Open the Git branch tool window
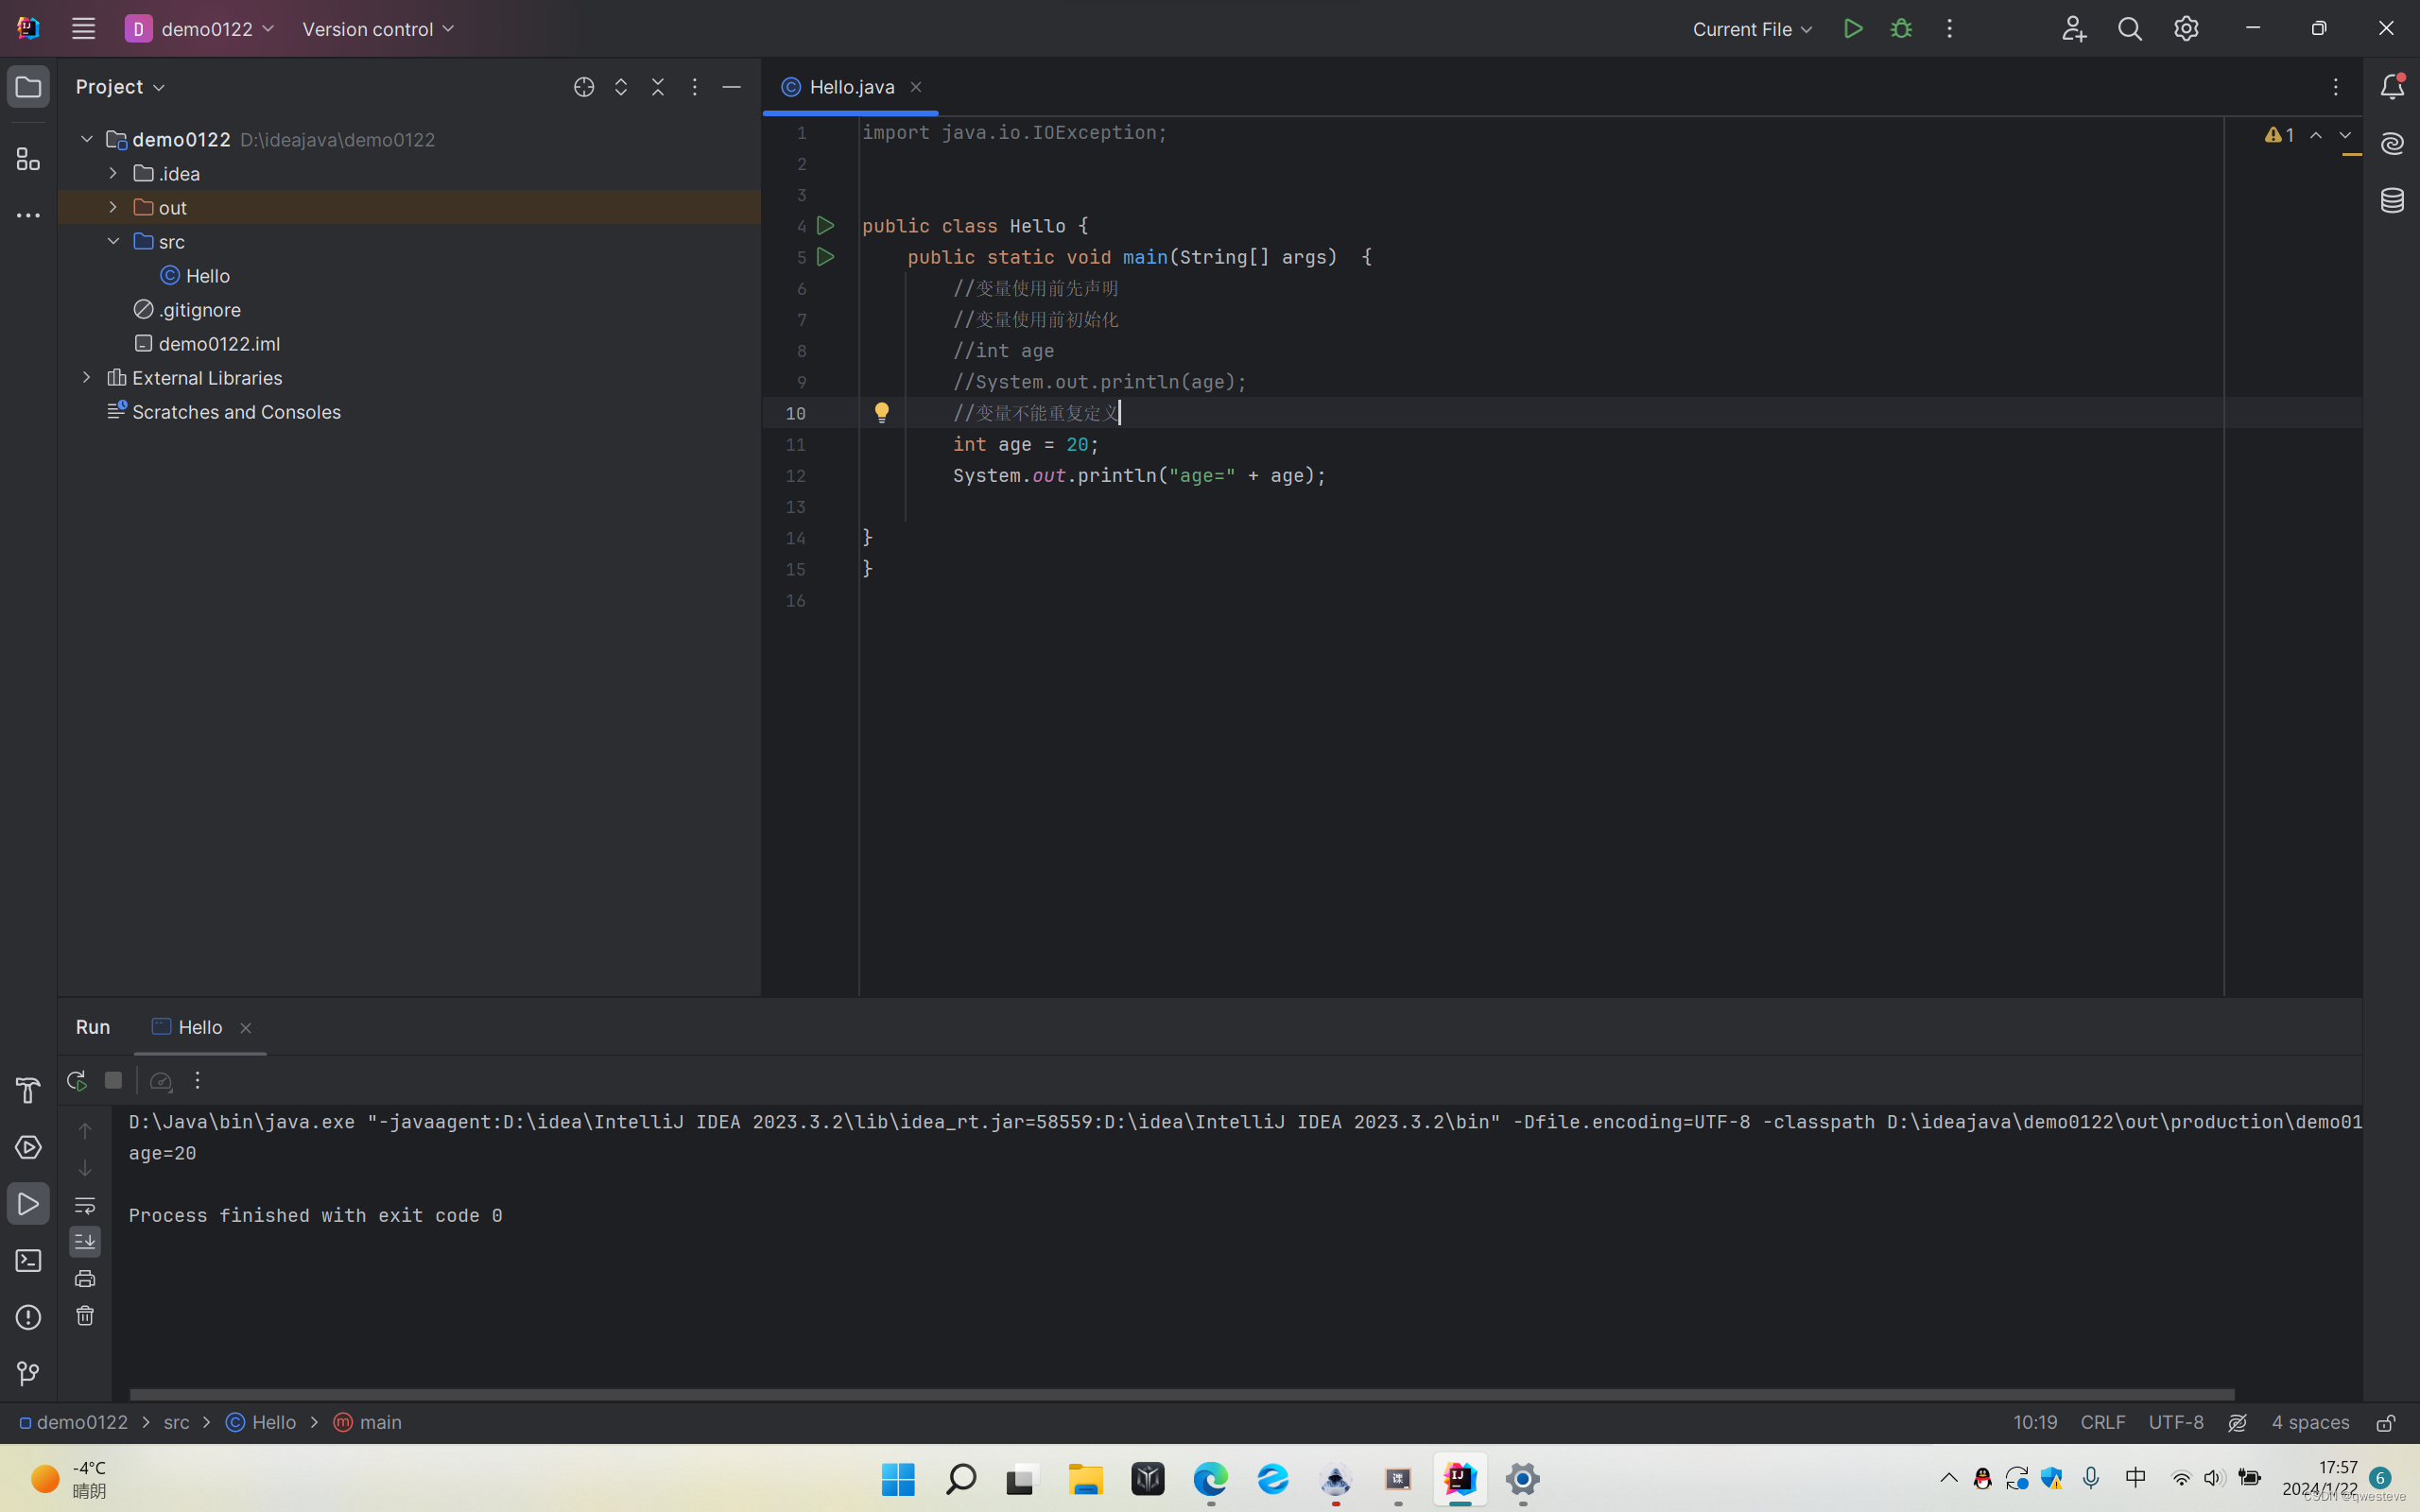The height and width of the screenshot is (1512, 2420). point(28,1373)
